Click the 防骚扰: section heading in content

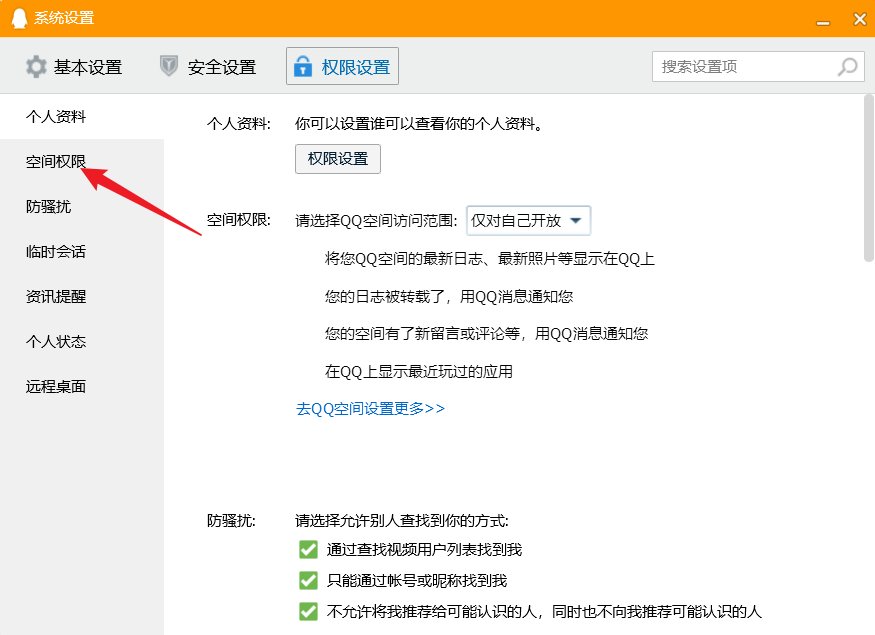[x=231, y=521]
